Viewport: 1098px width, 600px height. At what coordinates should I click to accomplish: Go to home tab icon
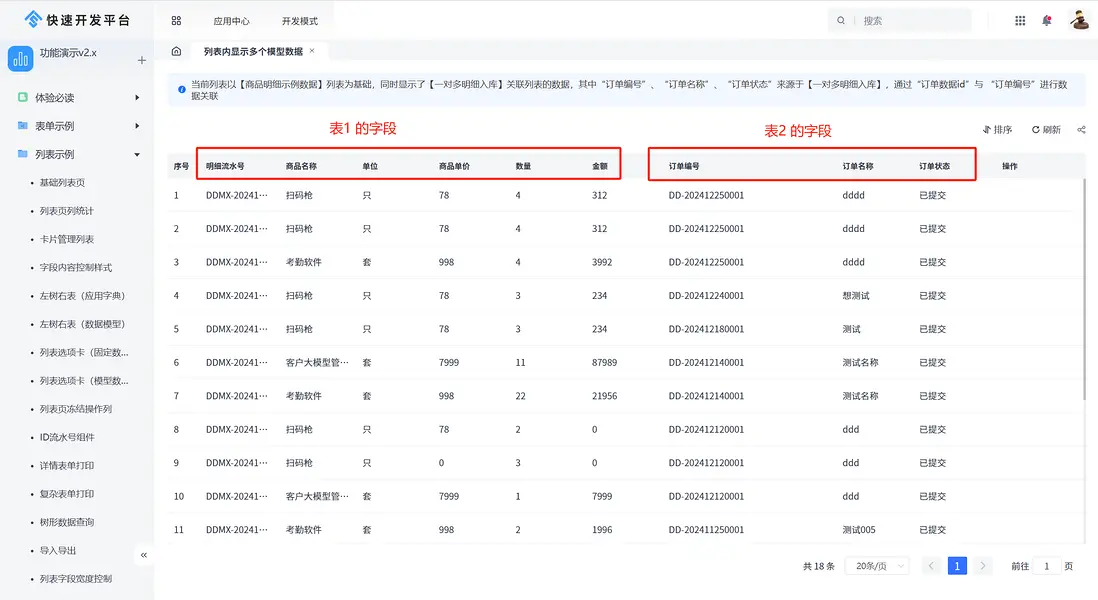(176, 51)
